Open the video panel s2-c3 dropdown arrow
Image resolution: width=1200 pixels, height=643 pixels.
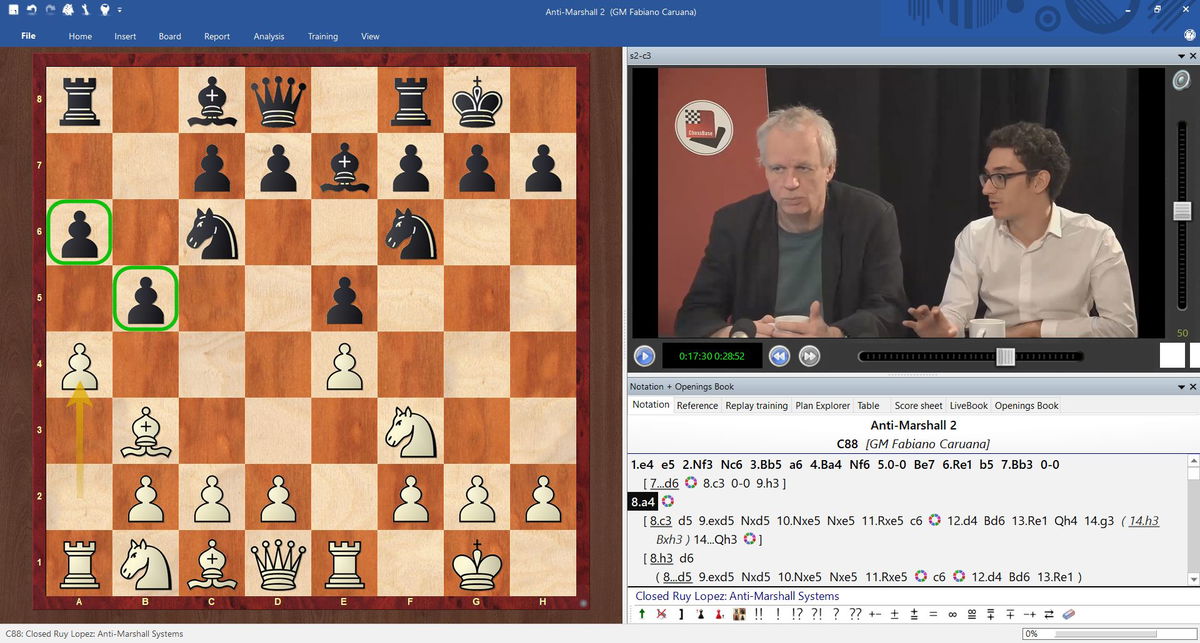1179,58
